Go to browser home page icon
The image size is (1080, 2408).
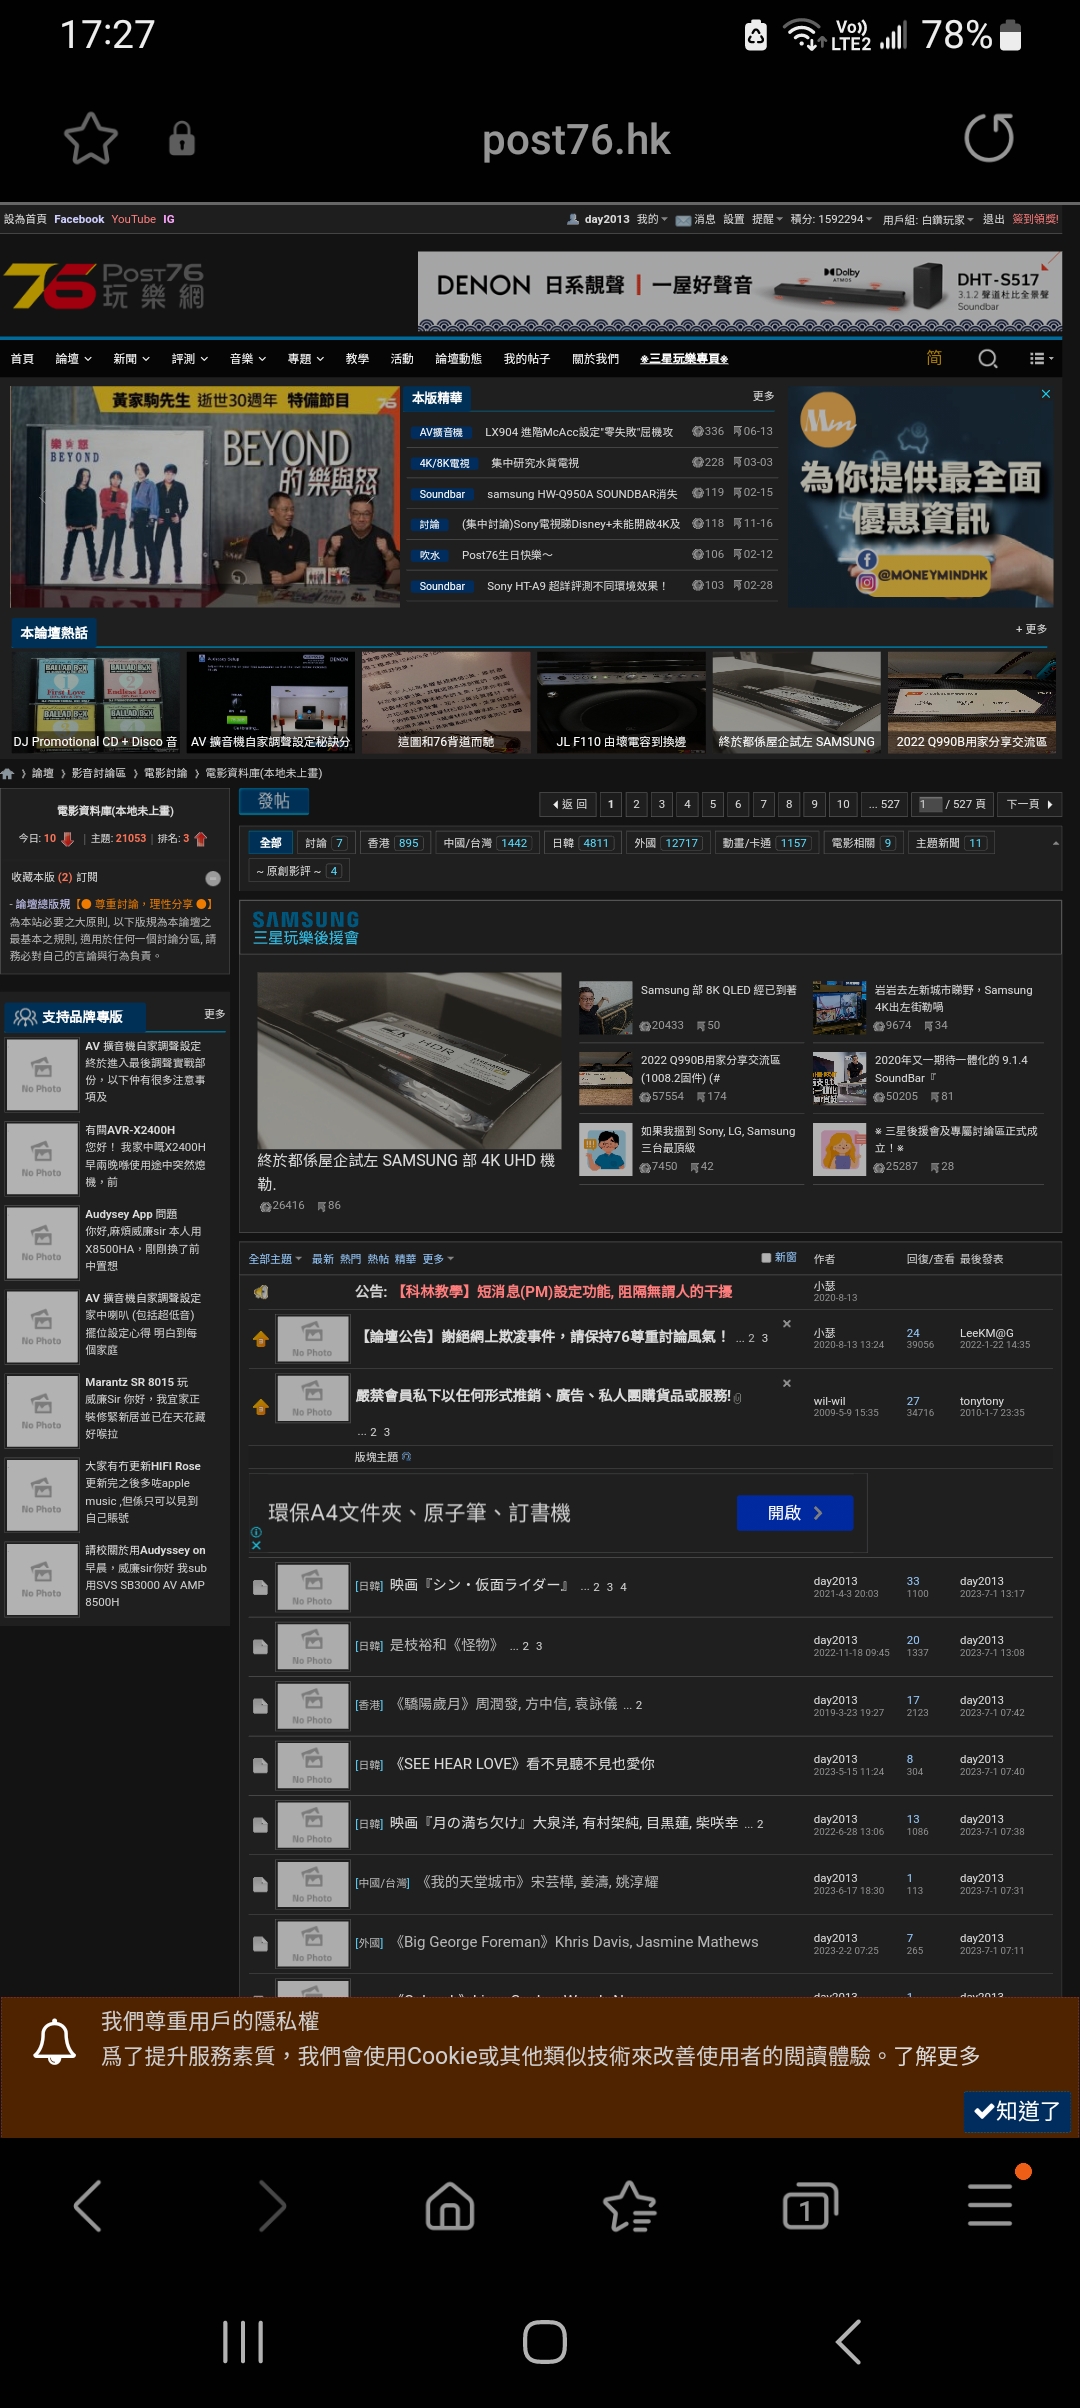tap(450, 2206)
